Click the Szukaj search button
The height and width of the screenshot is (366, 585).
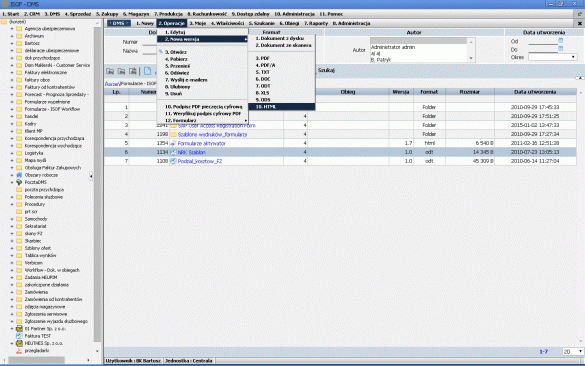click(326, 70)
